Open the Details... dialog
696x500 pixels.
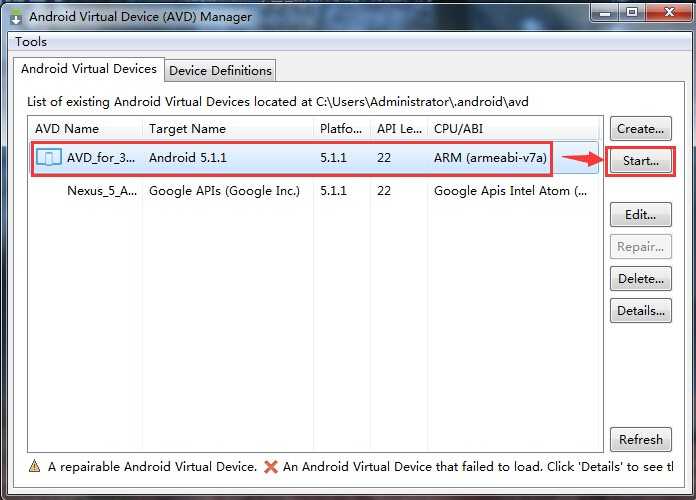(640, 311)
